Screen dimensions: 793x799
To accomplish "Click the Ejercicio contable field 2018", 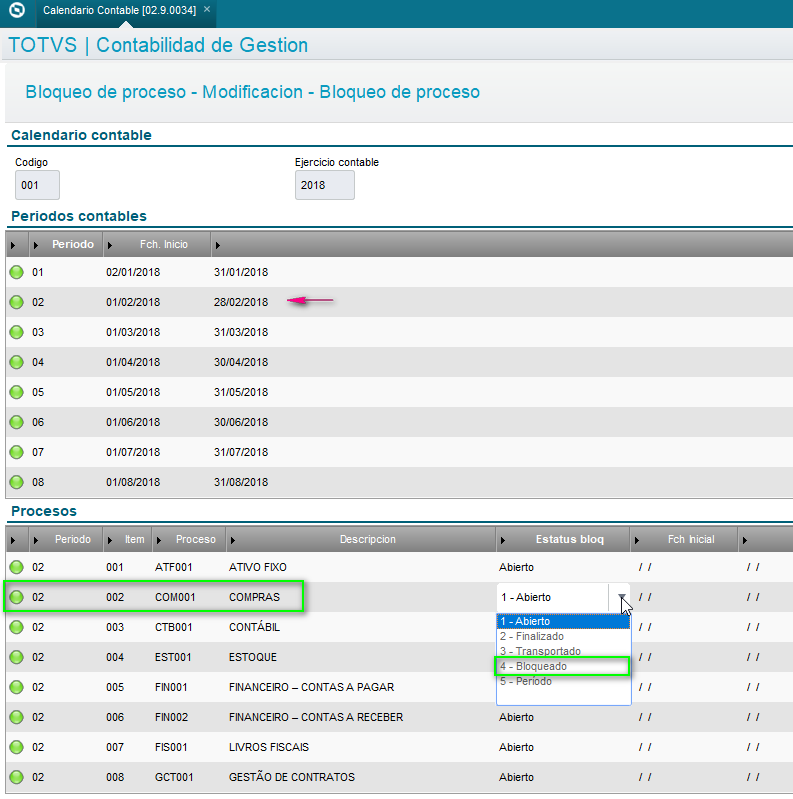I will [325, 185].
